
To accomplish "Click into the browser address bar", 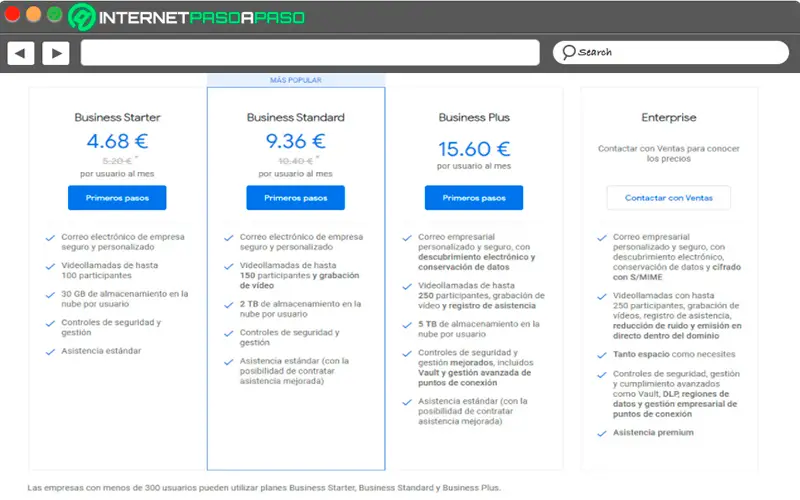I will (x=310, y=53).
